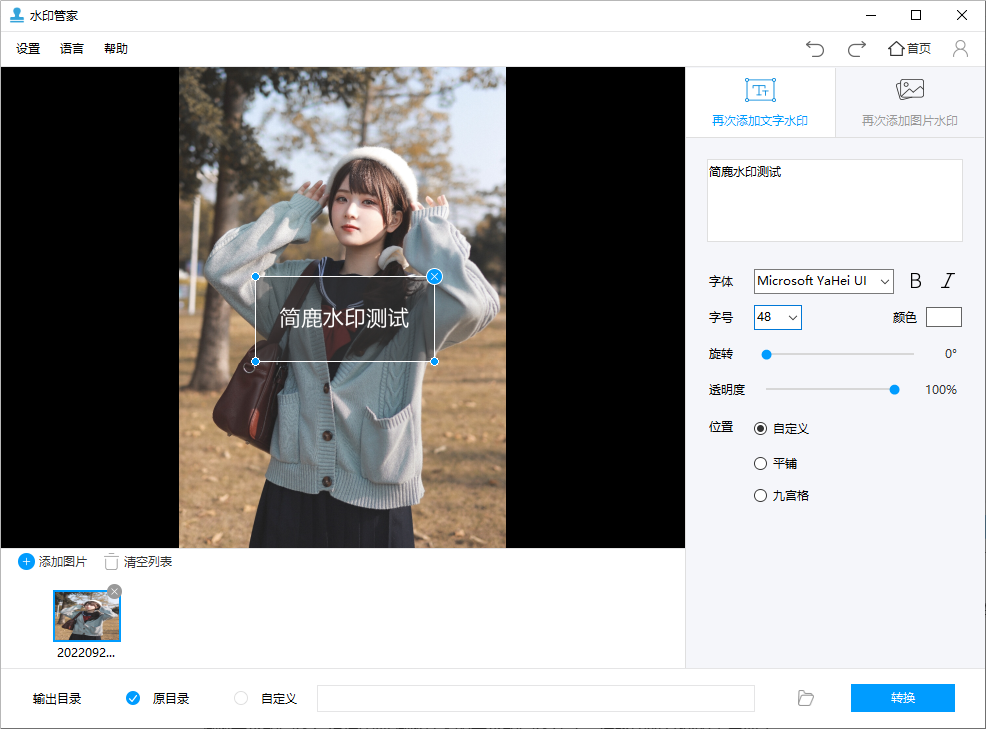Open the 颜色 color swatch
The height and width of the screenshot is (729, 986).
tap(943, 317)
